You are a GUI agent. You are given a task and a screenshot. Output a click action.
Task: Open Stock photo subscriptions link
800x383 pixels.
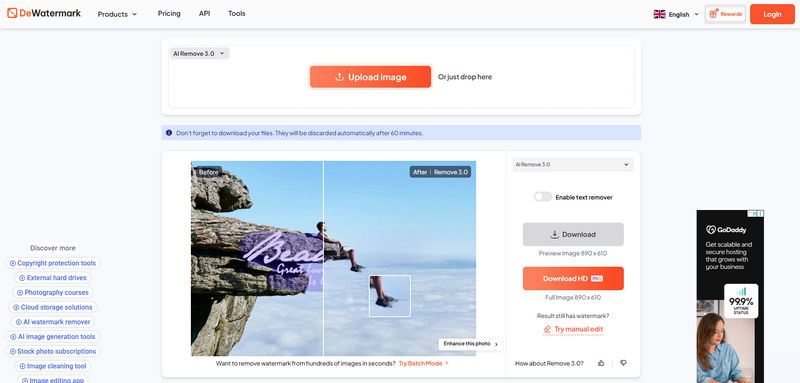[53, 351]
